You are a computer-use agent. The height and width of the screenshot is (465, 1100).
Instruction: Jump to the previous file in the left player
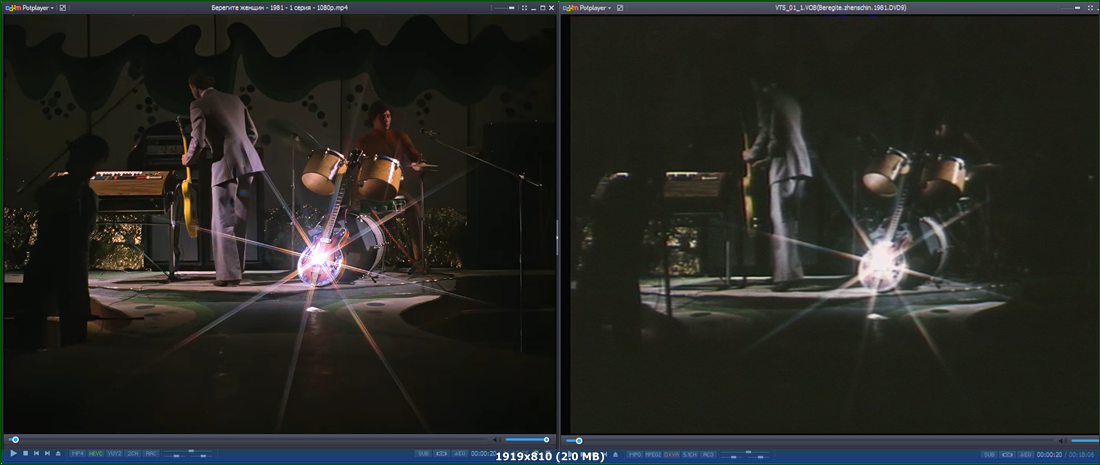click(x=36, y=454)
